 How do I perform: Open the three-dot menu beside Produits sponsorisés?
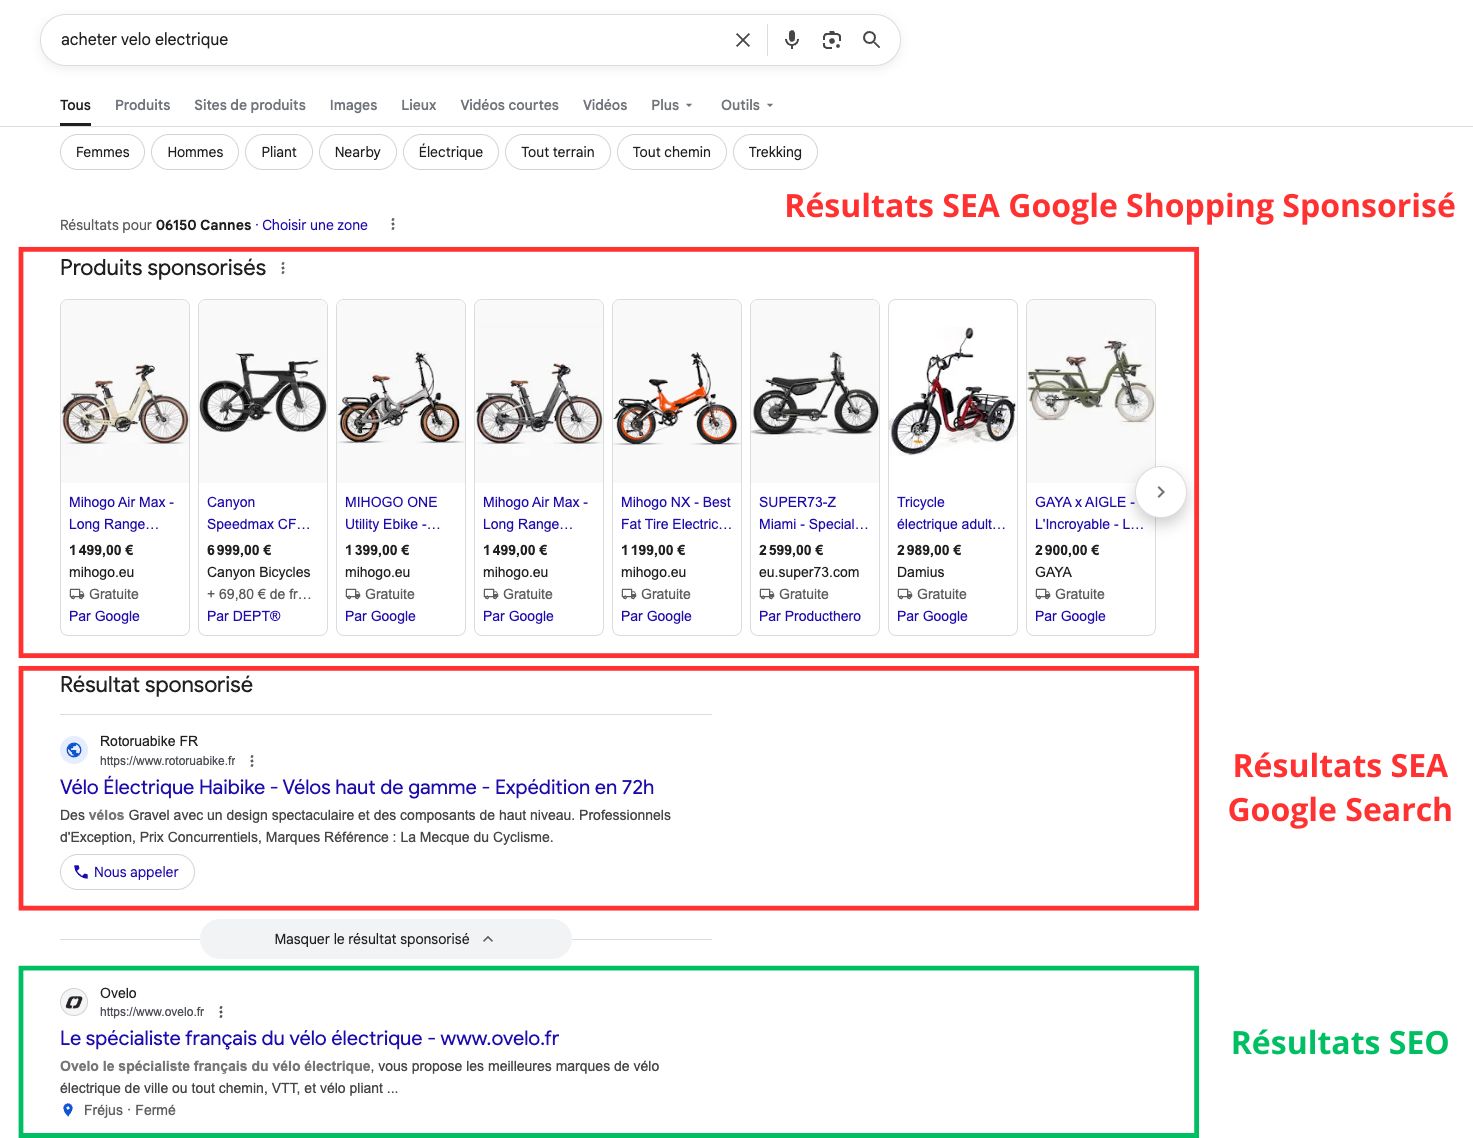click(x=284, y=268)
